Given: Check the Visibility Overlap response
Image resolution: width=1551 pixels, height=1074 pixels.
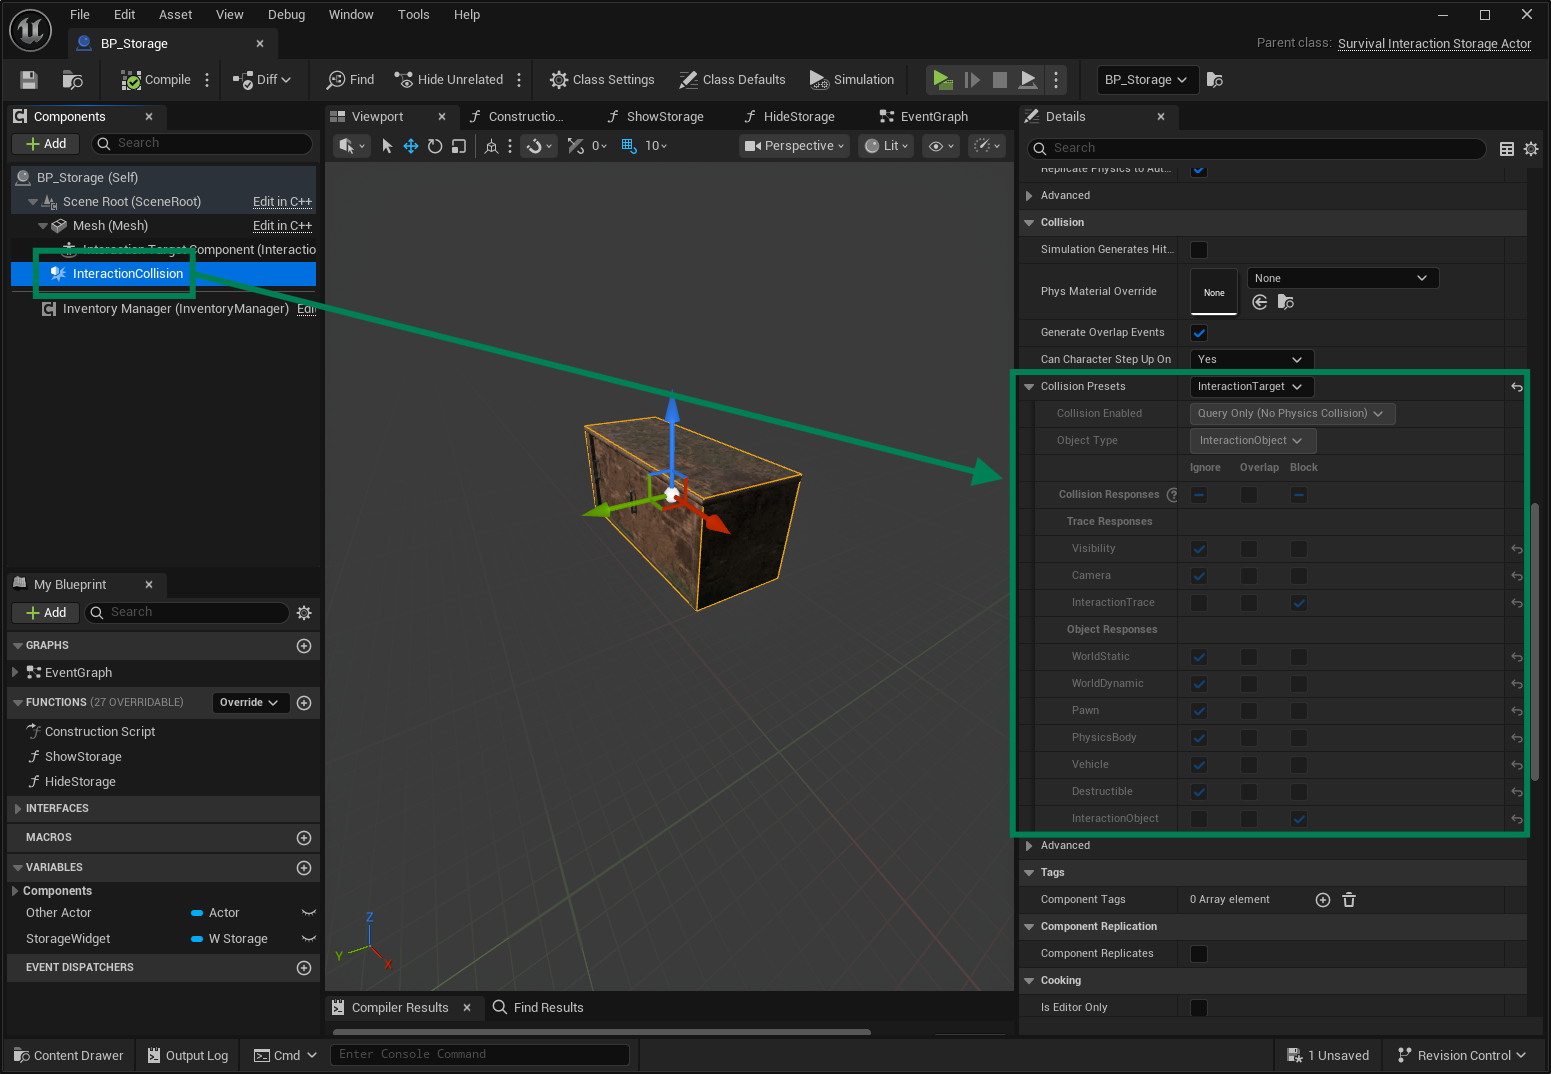Looking at the screenshot, I should coord(1248,548).
